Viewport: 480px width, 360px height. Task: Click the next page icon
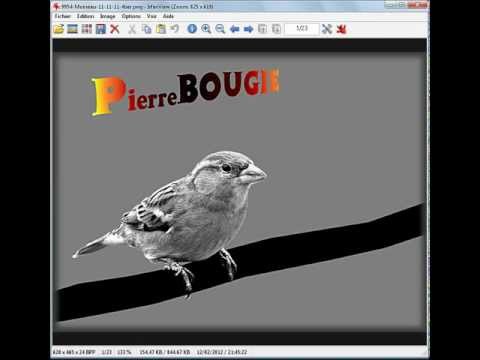(x=276, y=29)
